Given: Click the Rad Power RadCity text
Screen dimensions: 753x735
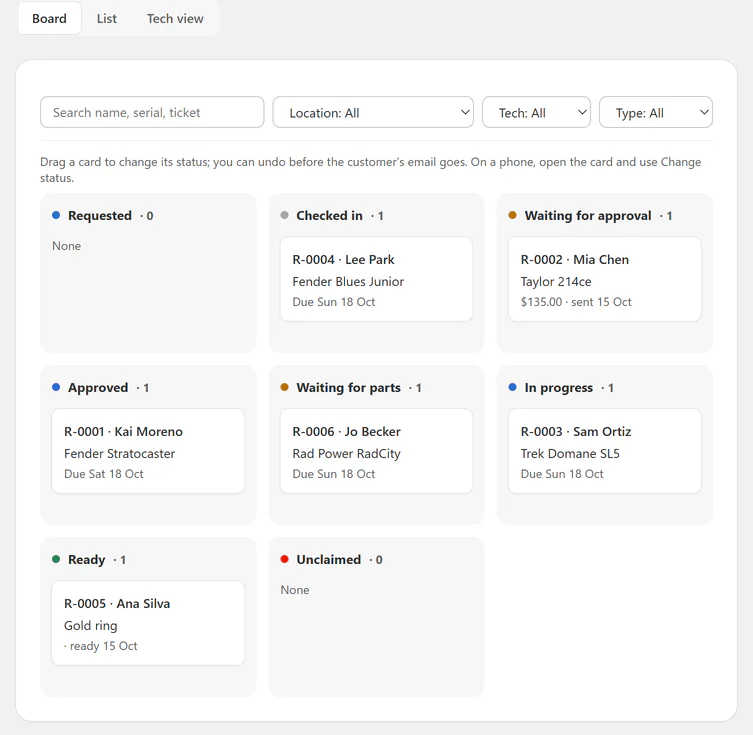Looking at the screenshot, I should (346, 454).
